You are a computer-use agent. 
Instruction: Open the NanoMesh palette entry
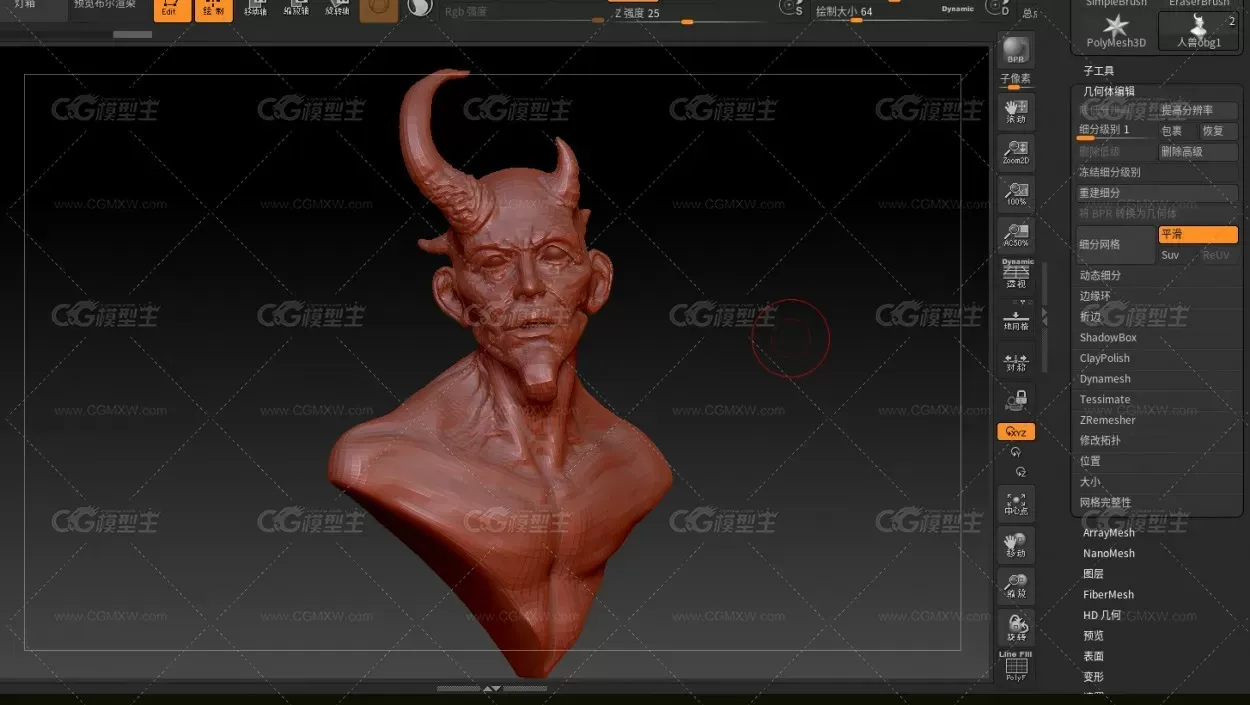pos(1109,553)
